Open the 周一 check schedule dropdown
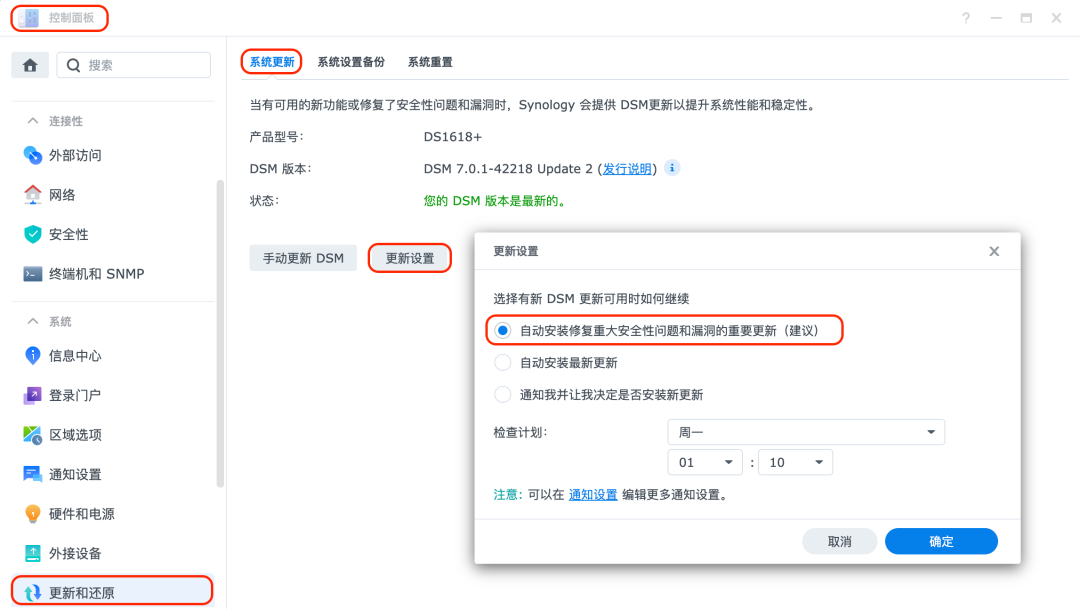Screen dimensions: 1080x609 pyautogui.click(x=806, y=432)
